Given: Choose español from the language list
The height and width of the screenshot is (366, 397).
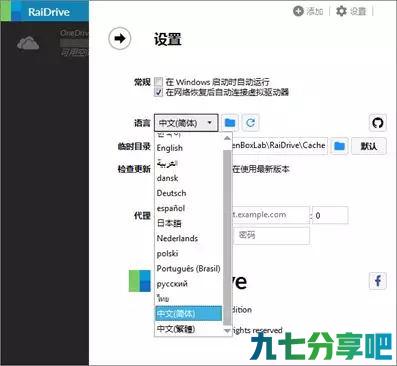Looking at the screenshot, I should pyautogui.click(x=188, y=208).
